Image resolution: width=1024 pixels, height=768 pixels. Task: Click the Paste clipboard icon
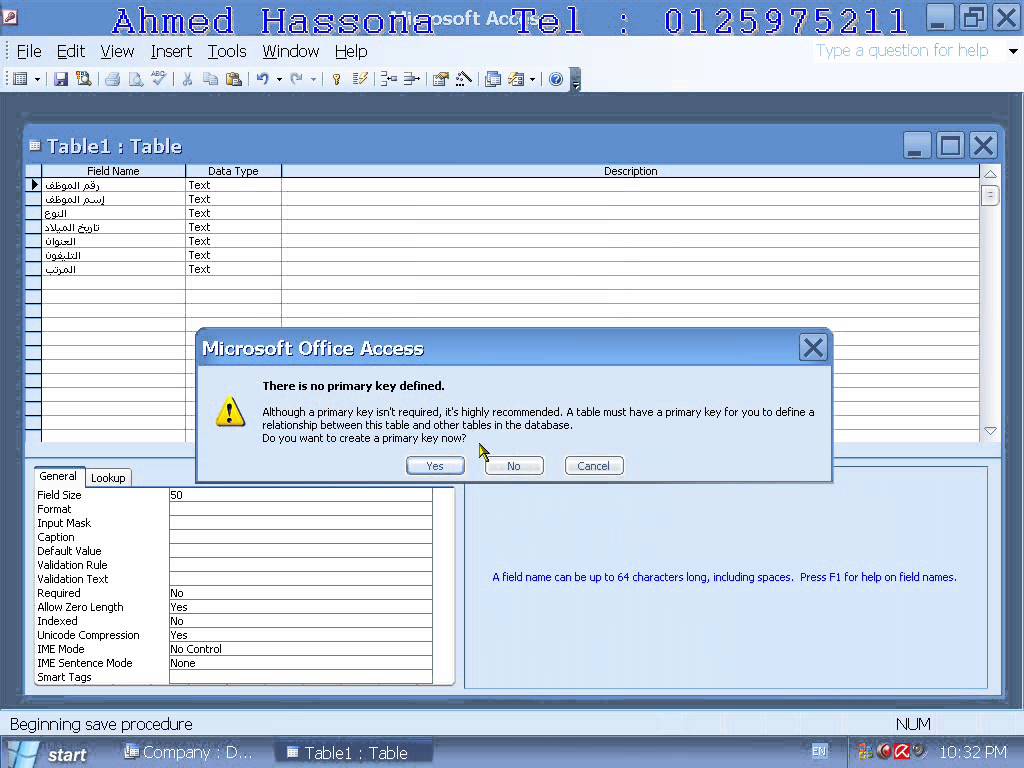[234, 79]
